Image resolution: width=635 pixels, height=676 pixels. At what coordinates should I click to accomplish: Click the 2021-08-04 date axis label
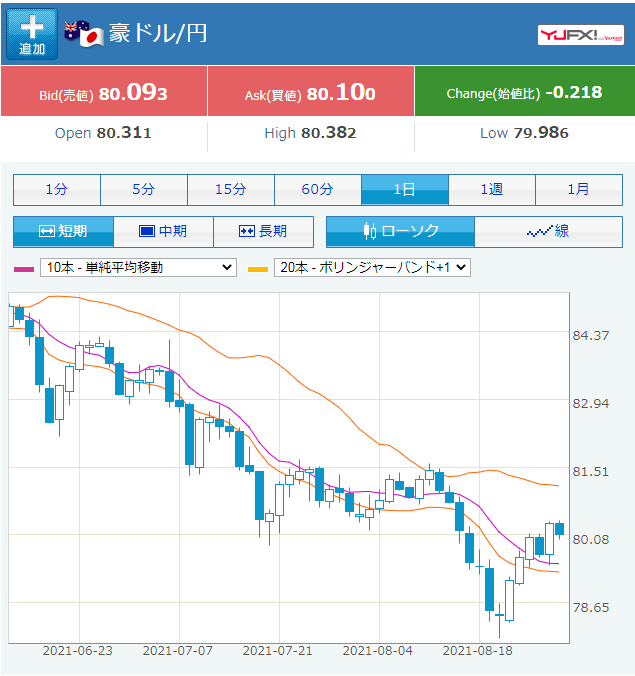tap(378, 651)
